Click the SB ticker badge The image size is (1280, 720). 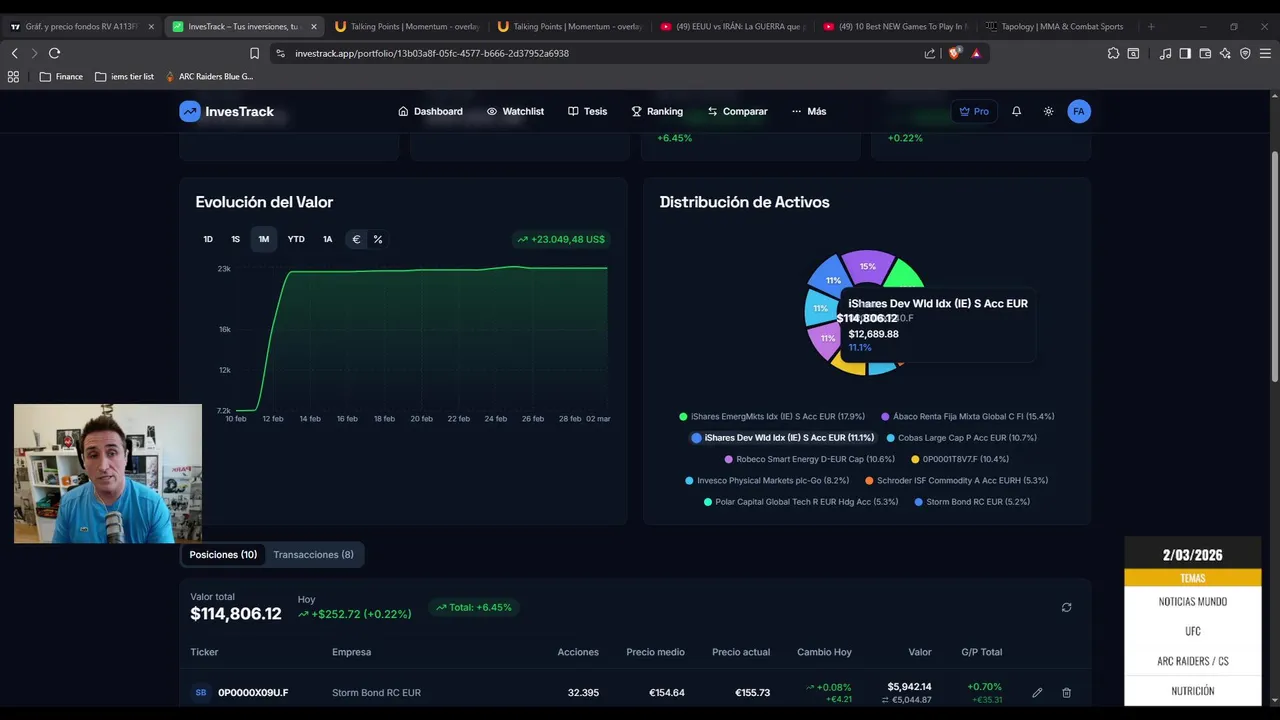[x=201, y=692]
